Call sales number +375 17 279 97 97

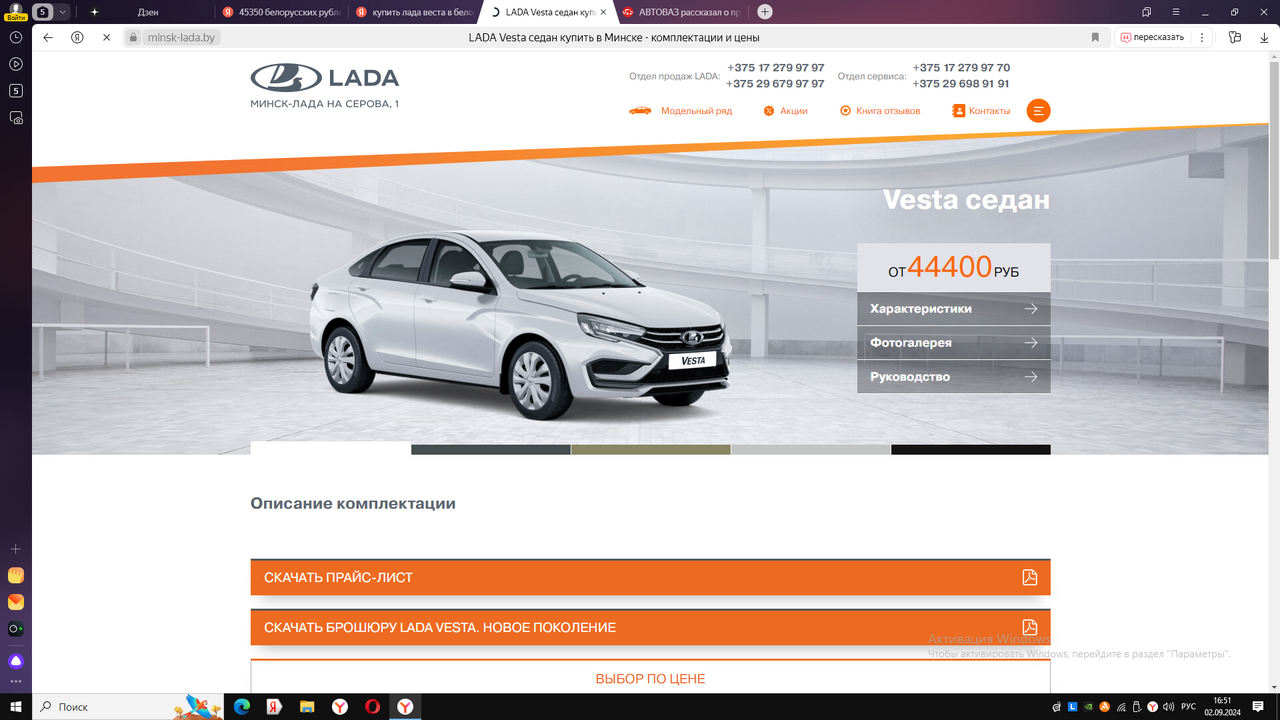(776, 68)
